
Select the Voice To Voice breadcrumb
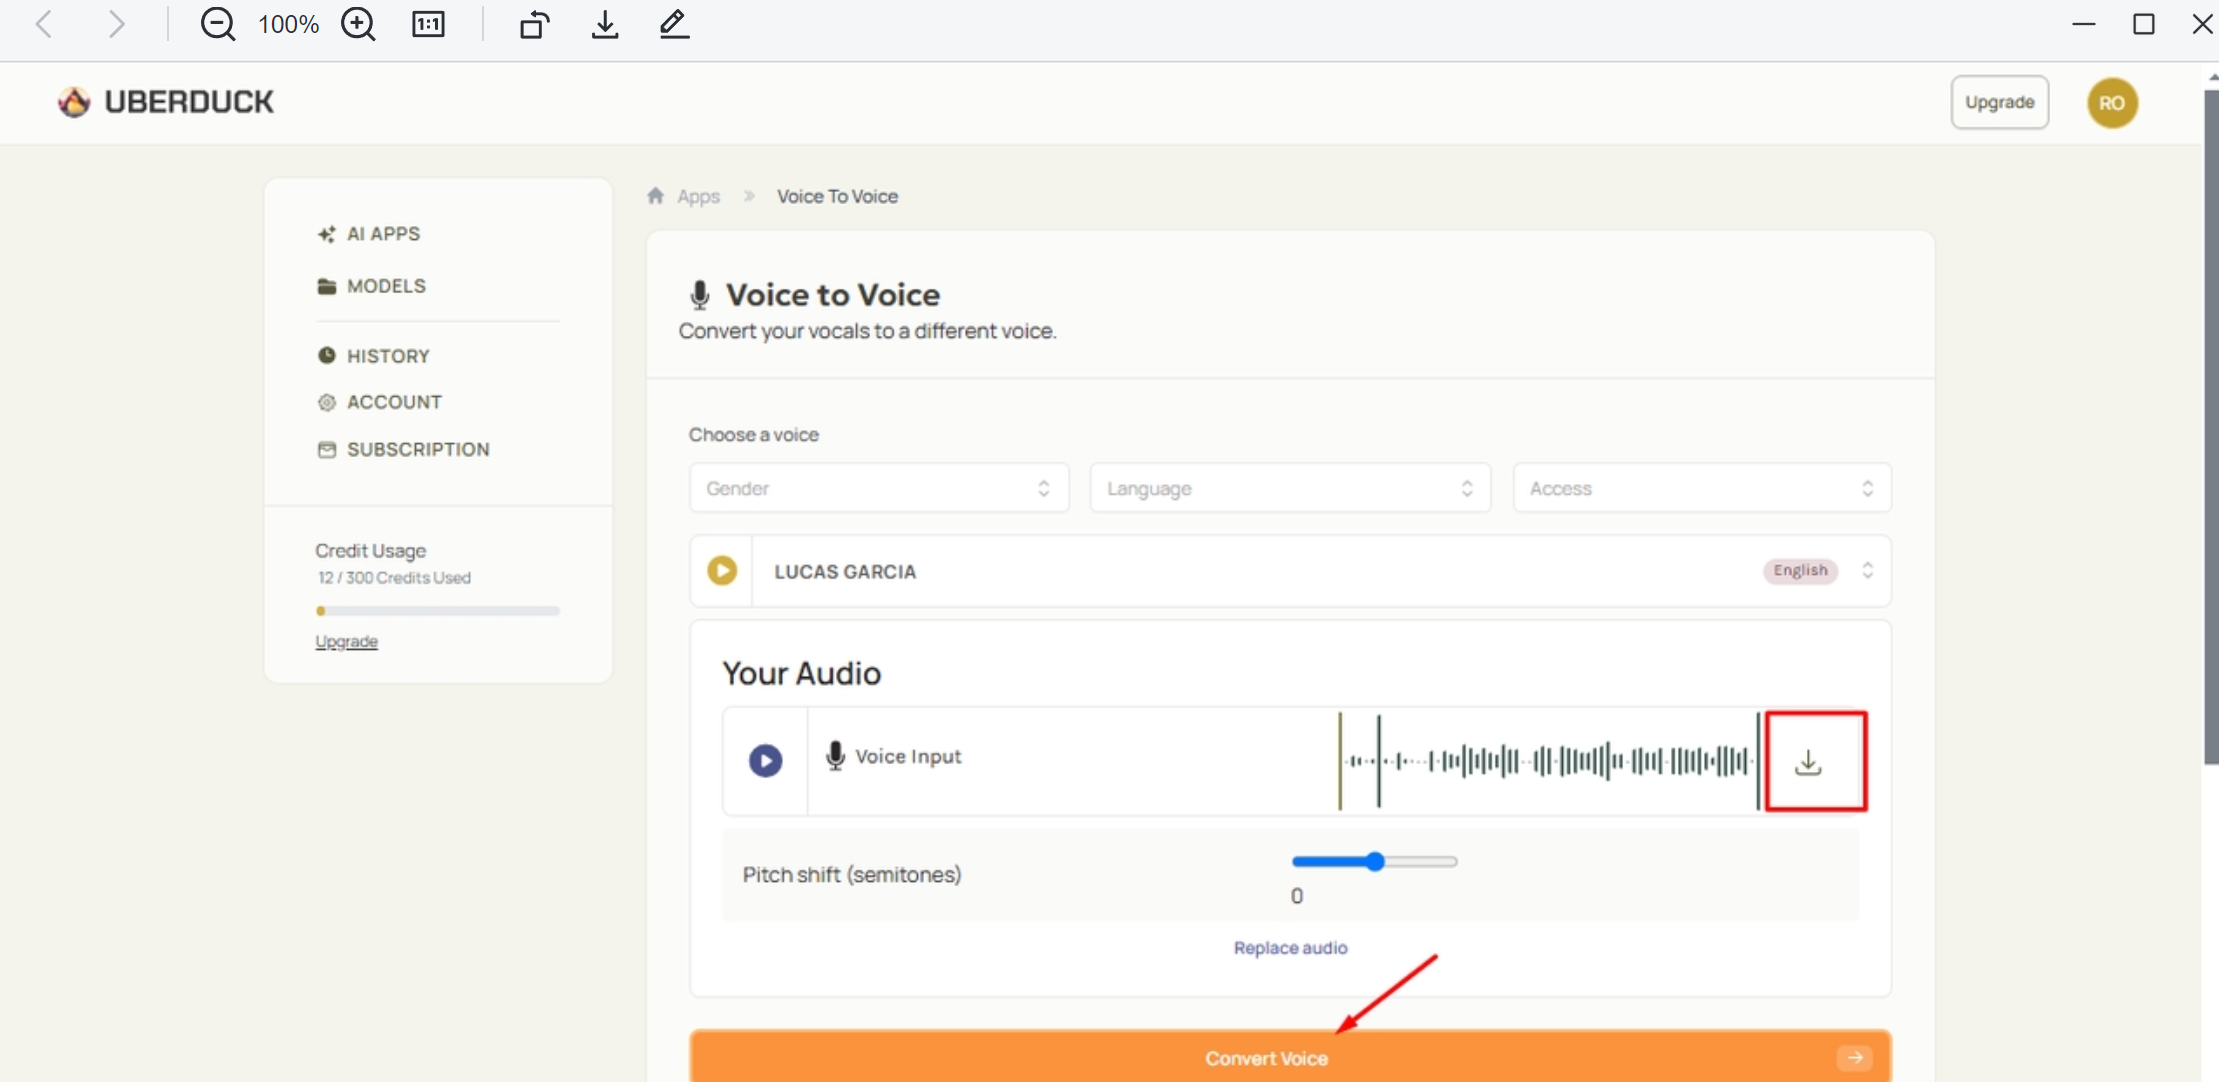click(x=837, y=196)
